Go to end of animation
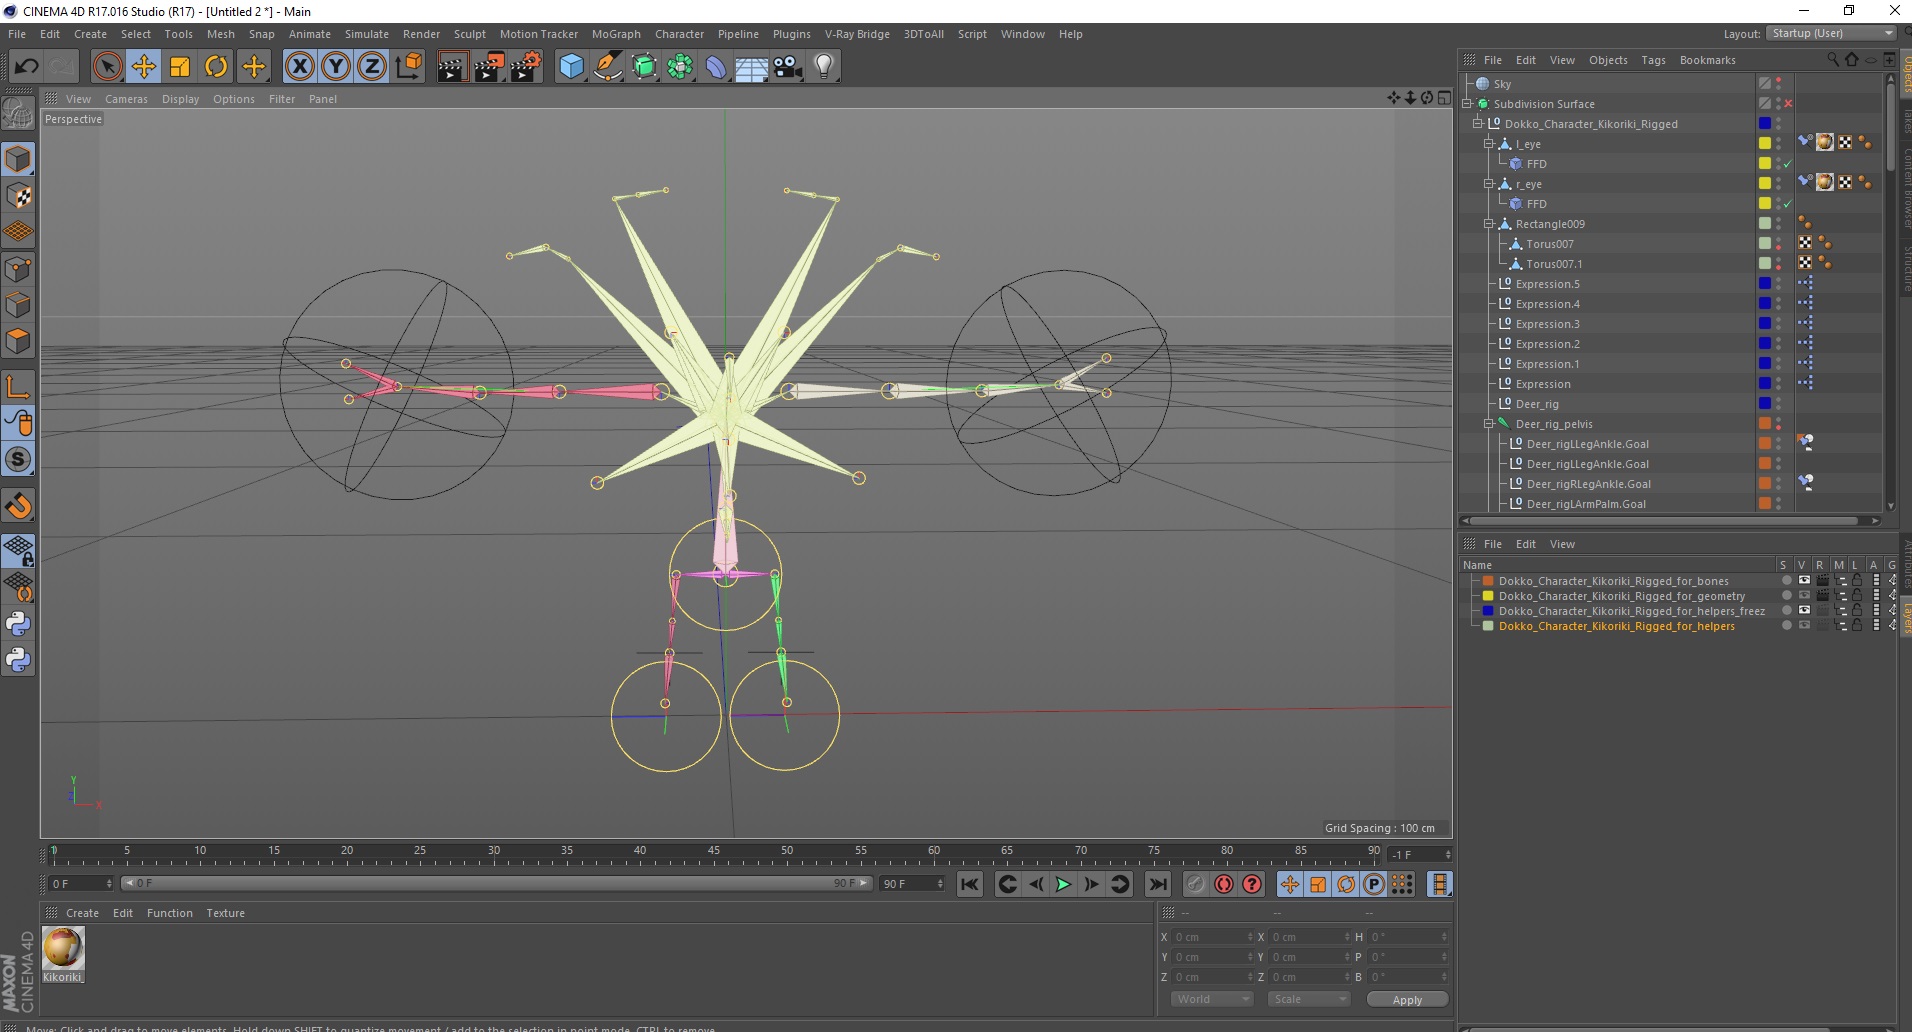 (x=1157, y=884)
